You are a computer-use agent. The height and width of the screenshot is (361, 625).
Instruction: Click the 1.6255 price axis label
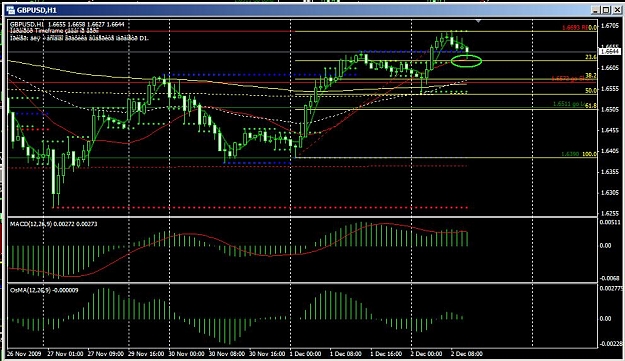610,213
